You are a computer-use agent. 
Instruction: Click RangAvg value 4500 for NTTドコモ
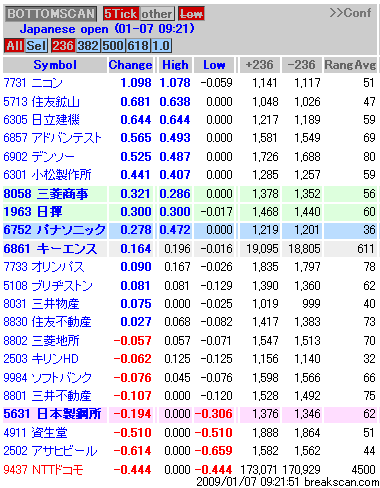click(363, 470)
